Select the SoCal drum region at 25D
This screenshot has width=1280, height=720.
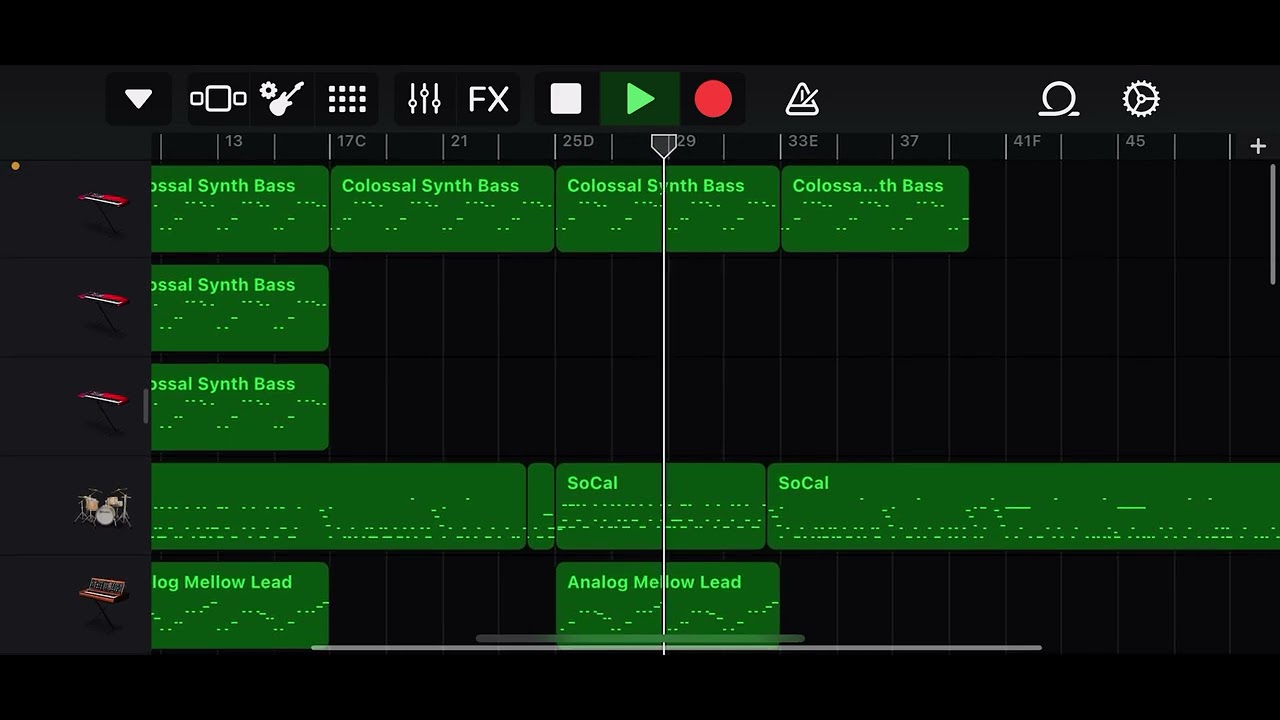pos(660,506)
